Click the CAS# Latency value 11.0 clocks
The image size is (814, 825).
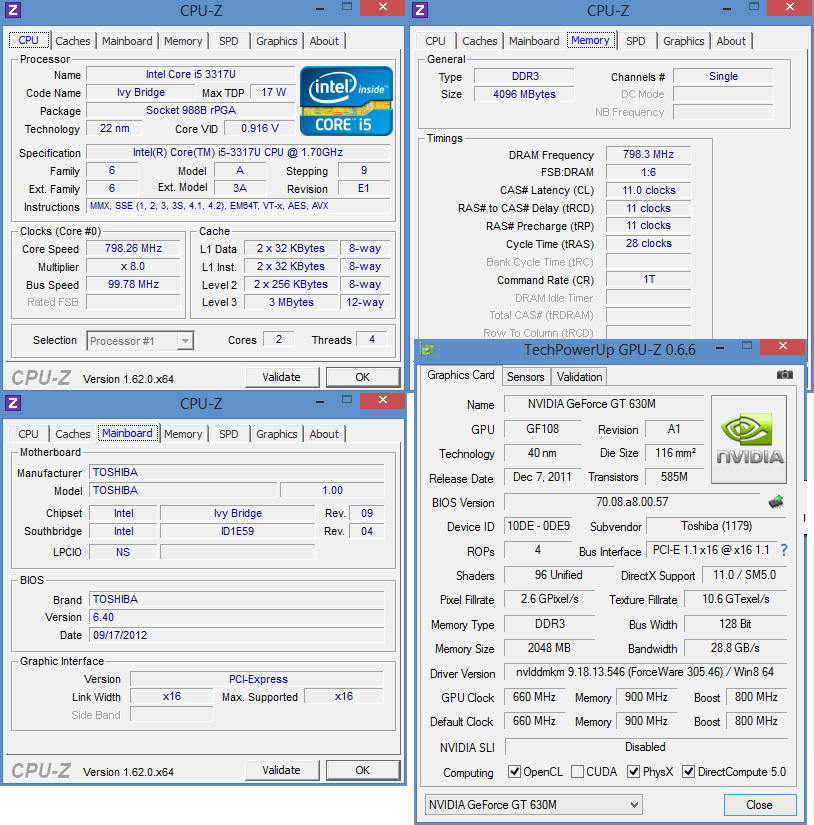(x=648, y=190)
